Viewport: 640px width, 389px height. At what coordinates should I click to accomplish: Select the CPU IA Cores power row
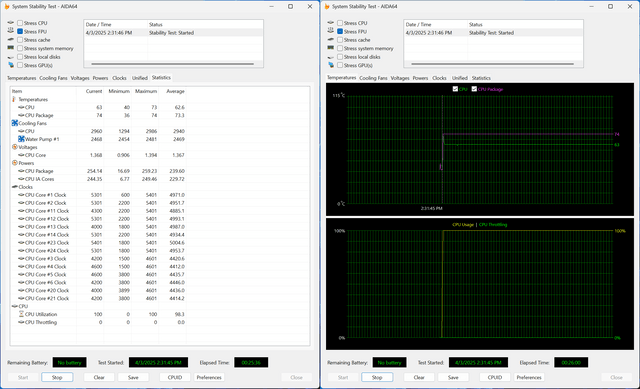pos(98,179)
